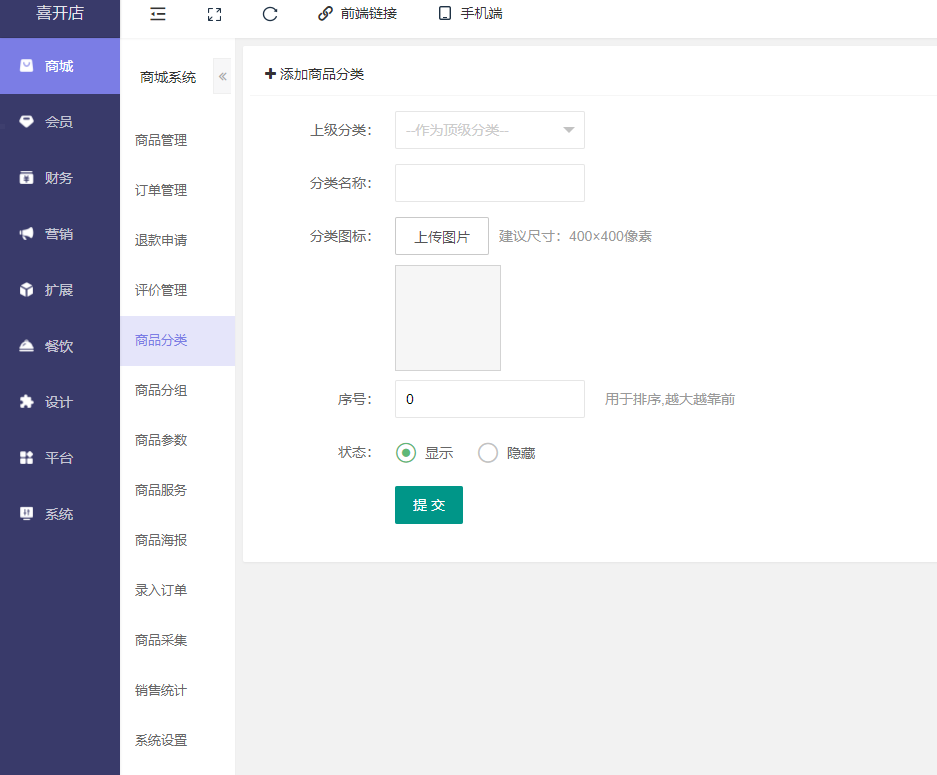
Task: Click the empty category icon preview box
Action: [x=448, y=318]
